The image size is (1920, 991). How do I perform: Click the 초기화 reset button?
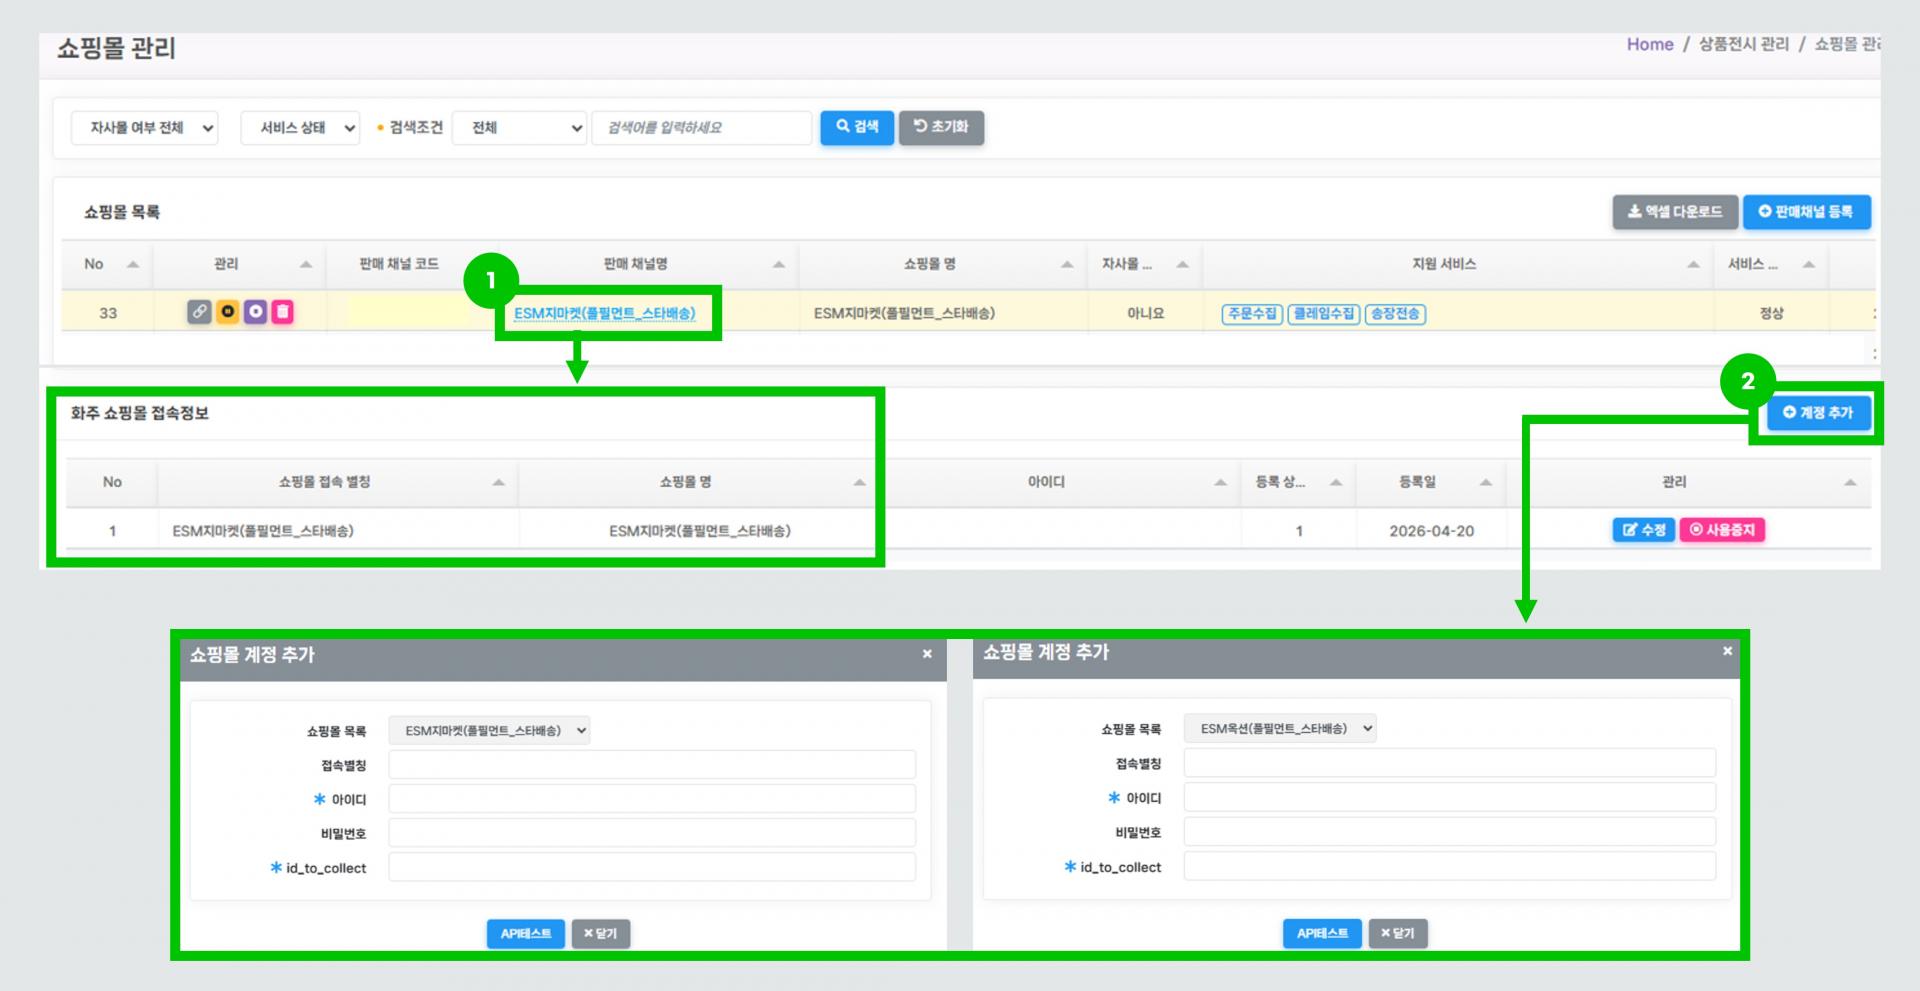pos(941,127)
